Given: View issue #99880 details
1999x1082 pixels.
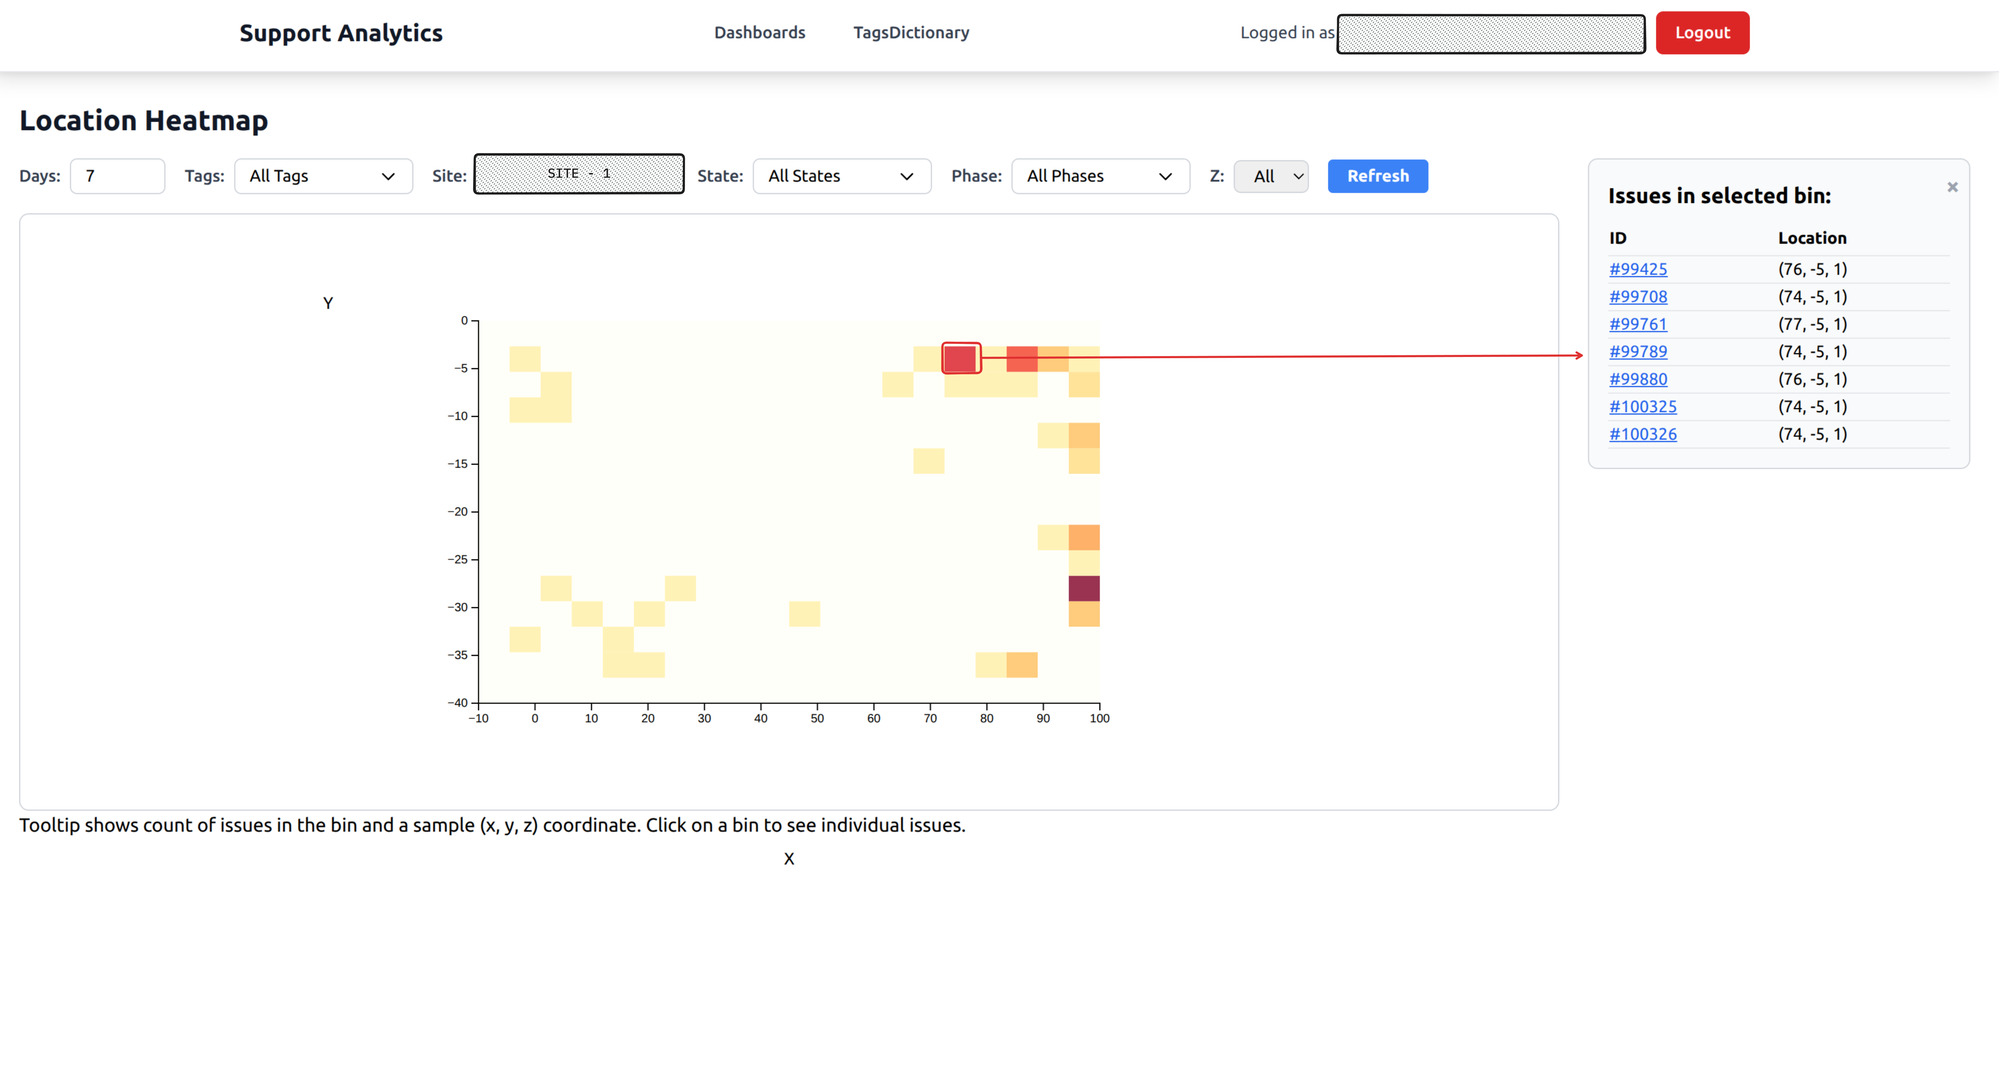Looking at the screenshot, I should coord(1637,379).
